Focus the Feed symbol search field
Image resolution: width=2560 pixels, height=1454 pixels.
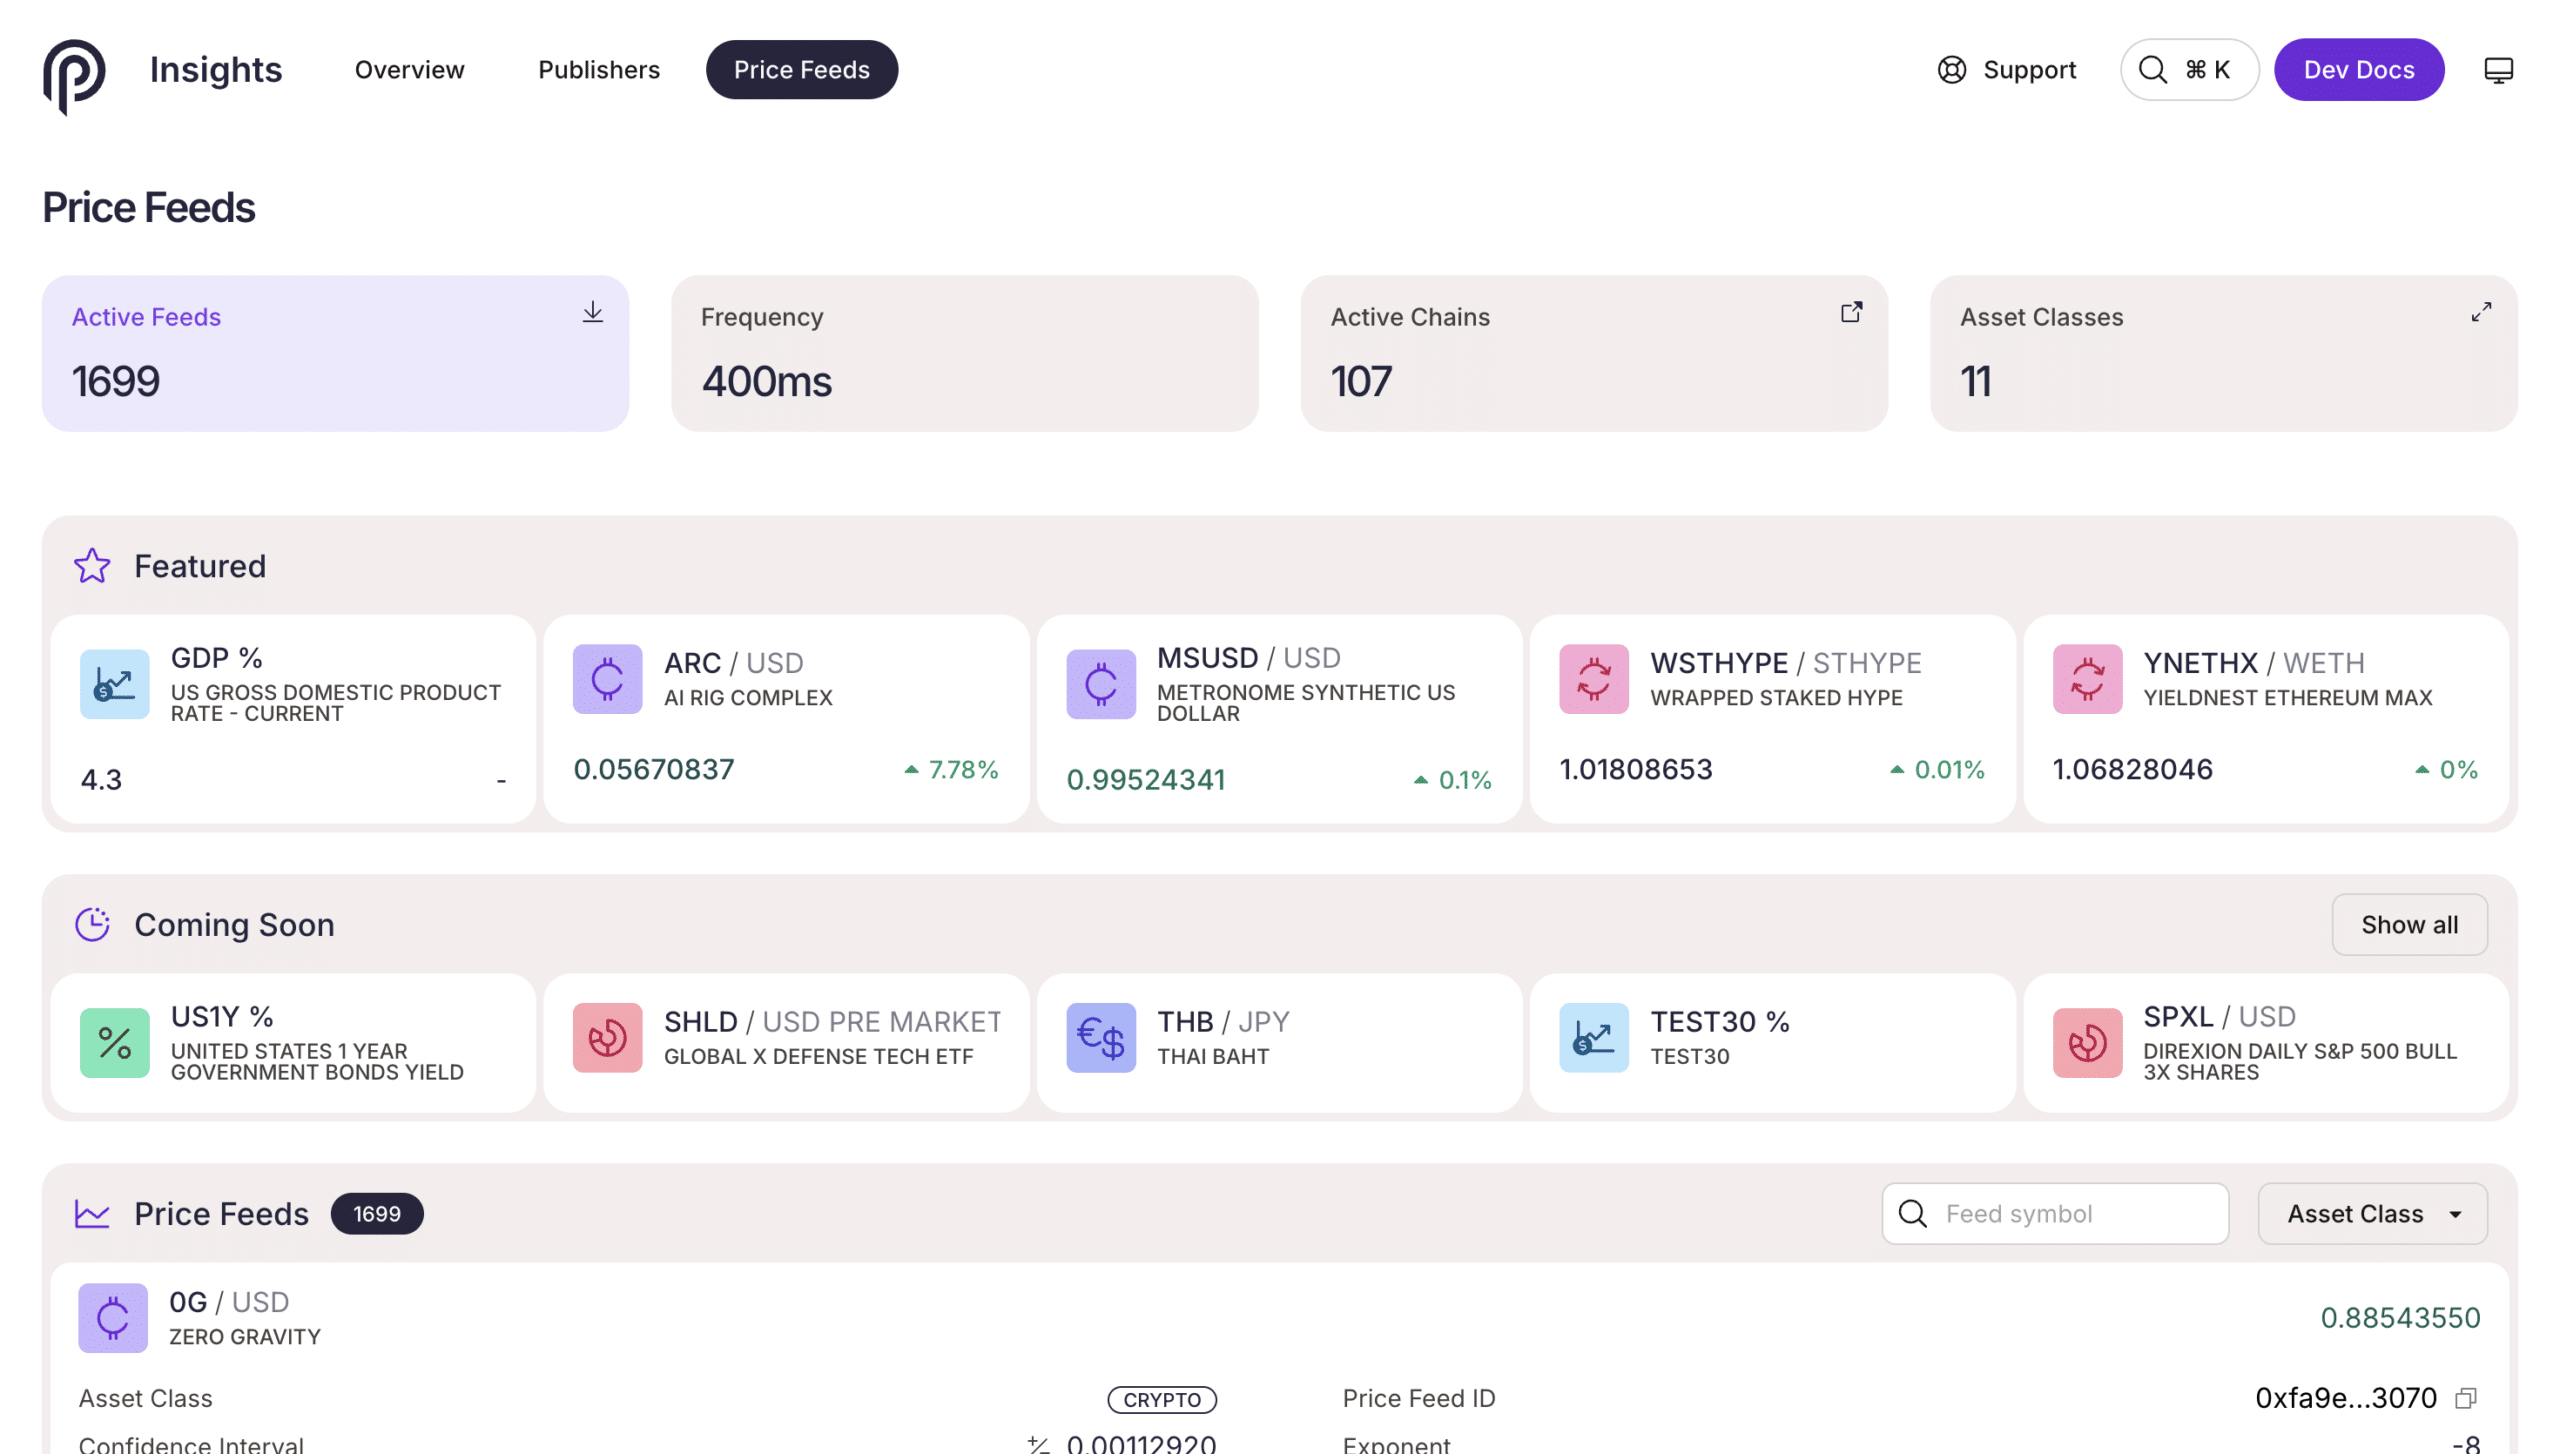(2070, 1214)
